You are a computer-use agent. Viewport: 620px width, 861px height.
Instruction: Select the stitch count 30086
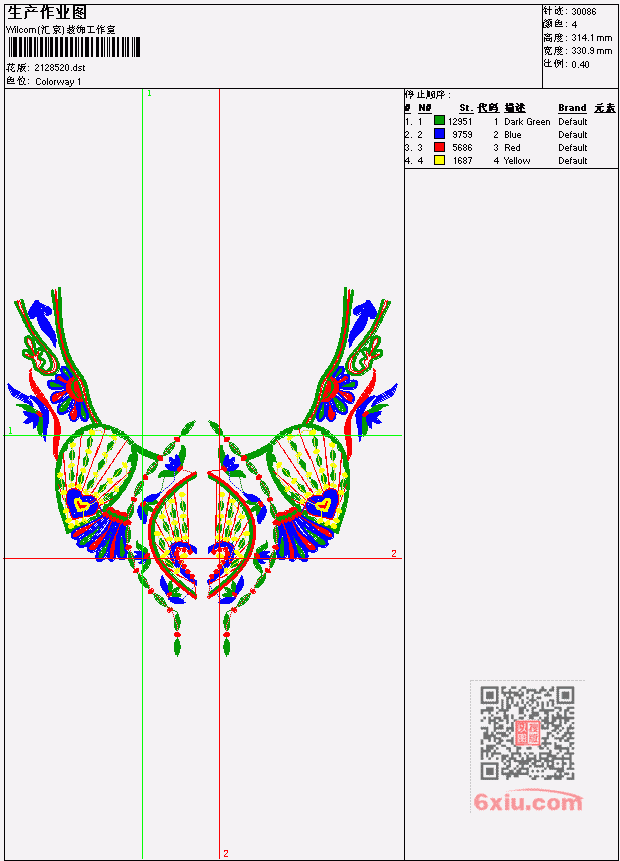click(584, 11)
